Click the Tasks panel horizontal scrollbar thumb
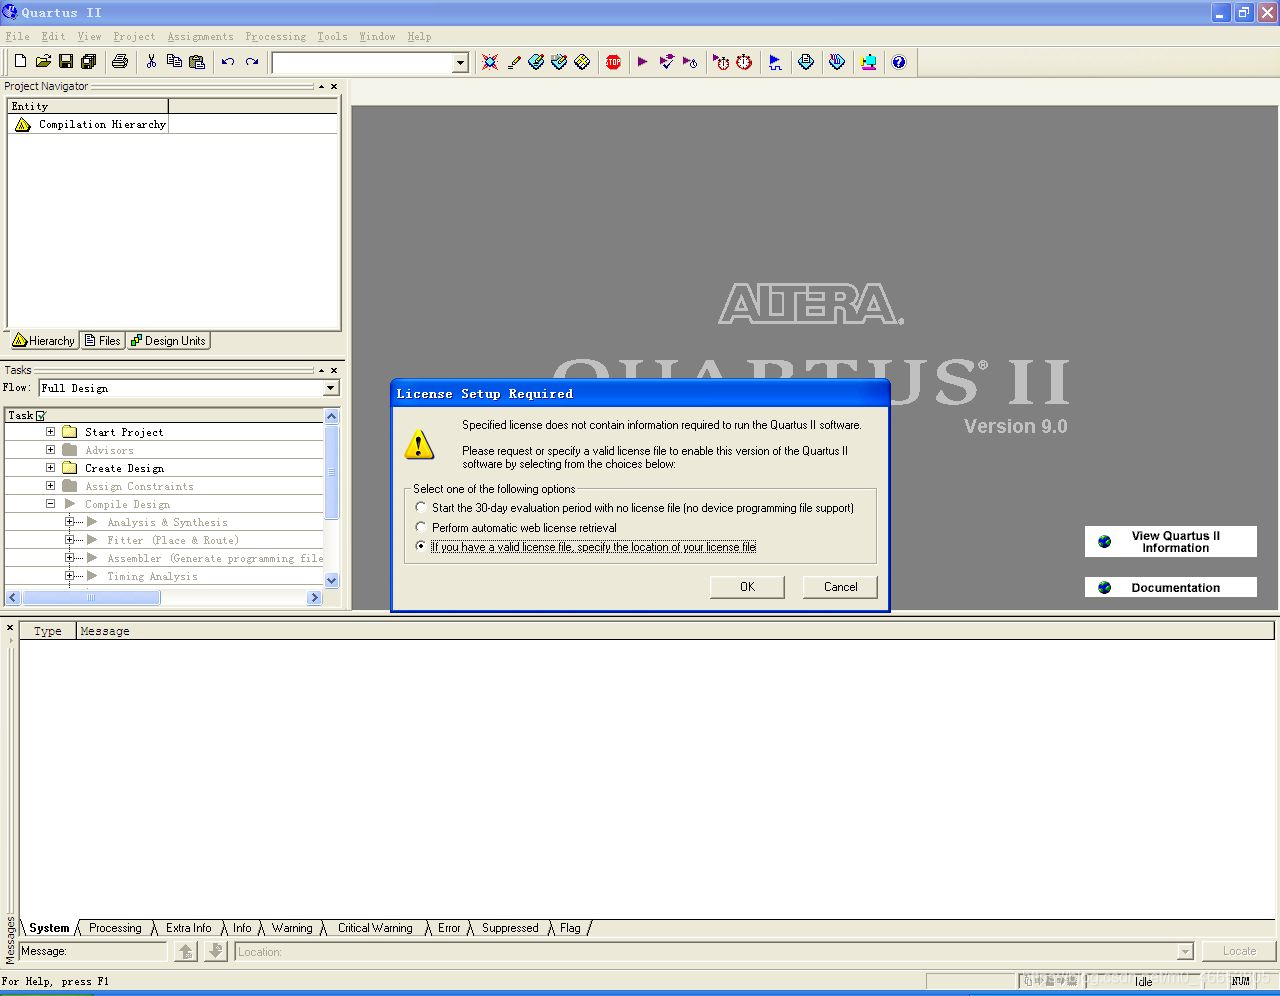The width and height of the screenshot is (1280, 996). (91, 598)
